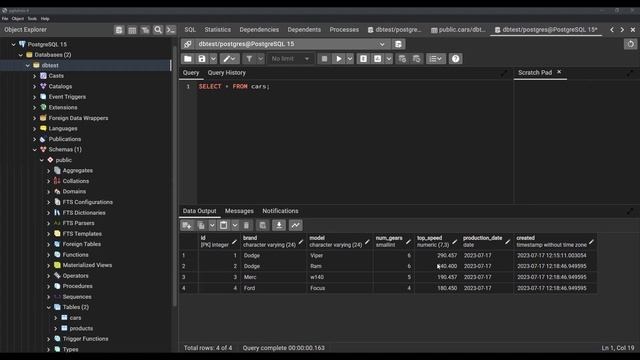Open the copy options dropdown in results toolbar
The width and height of the screenshot is (640, 360).
pyautogui.click(x=212, y=225)
